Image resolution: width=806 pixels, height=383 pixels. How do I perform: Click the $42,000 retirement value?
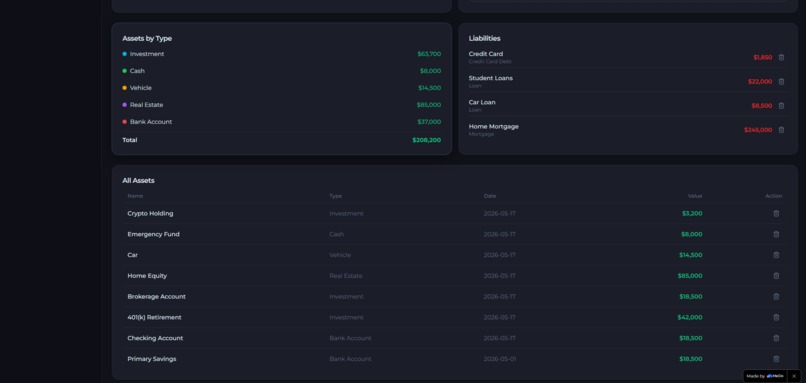pos(690,318)
